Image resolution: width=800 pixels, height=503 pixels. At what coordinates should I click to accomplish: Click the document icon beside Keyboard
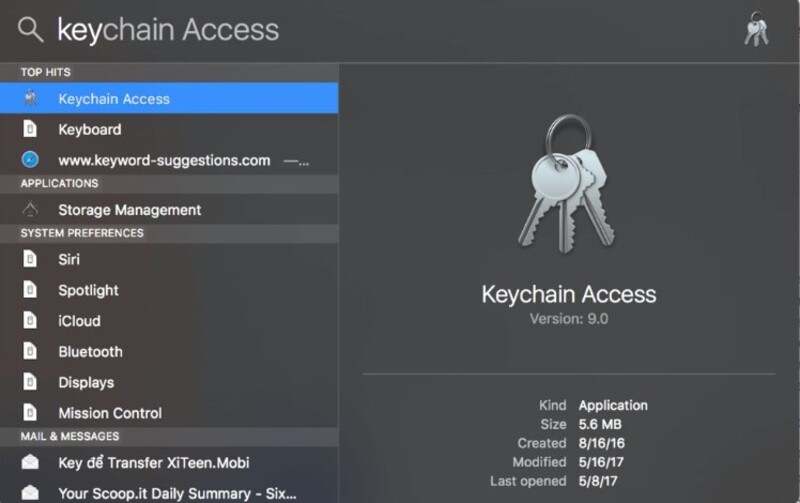coord(30,129)
